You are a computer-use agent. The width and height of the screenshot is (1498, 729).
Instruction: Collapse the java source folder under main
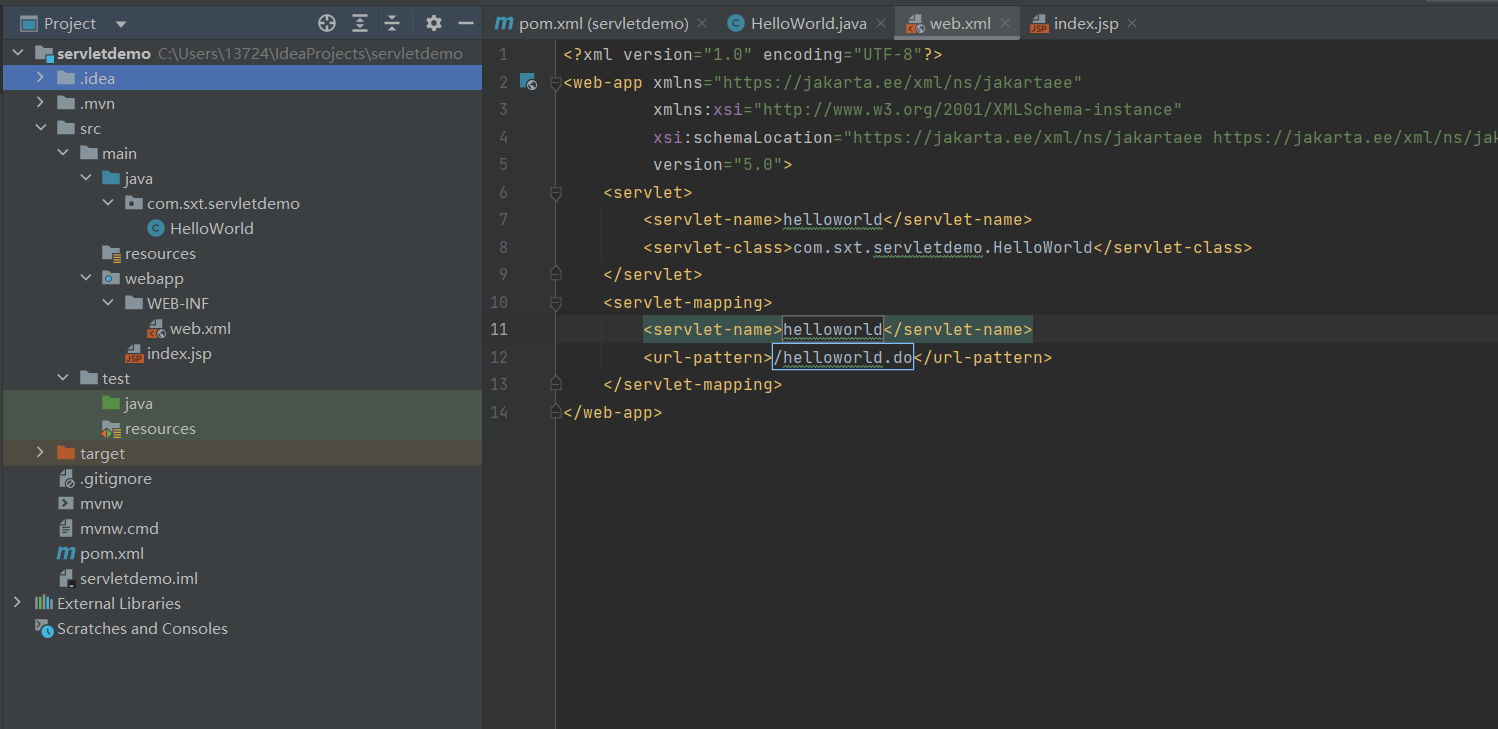pos(85,178)
